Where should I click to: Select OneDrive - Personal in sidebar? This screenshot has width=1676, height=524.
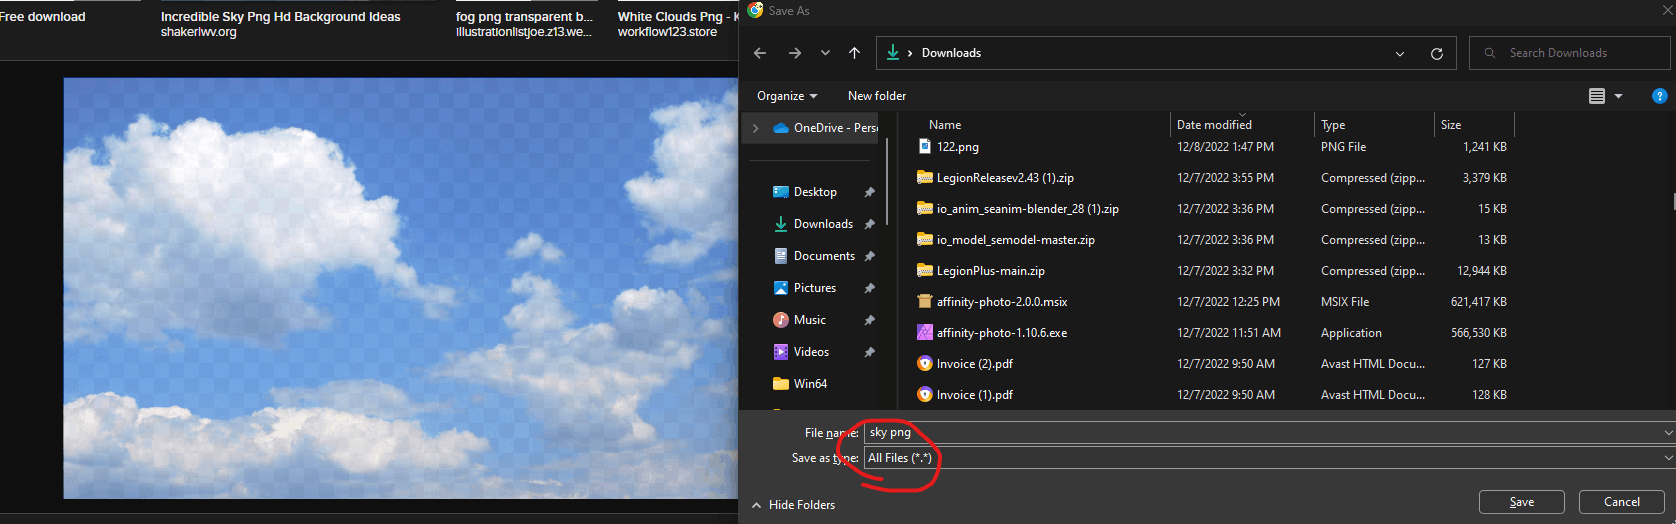tap(826, 128)
